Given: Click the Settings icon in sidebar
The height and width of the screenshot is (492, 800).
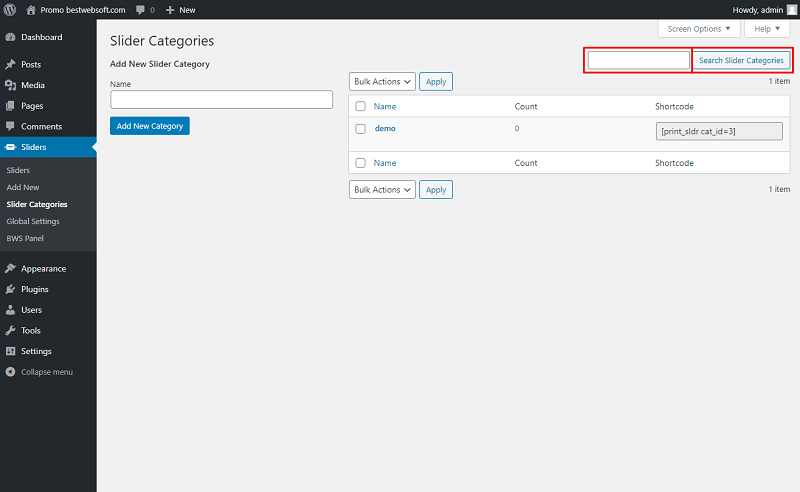Looking at the screenshot, I should pyautogui.click(x=10, y=351).
